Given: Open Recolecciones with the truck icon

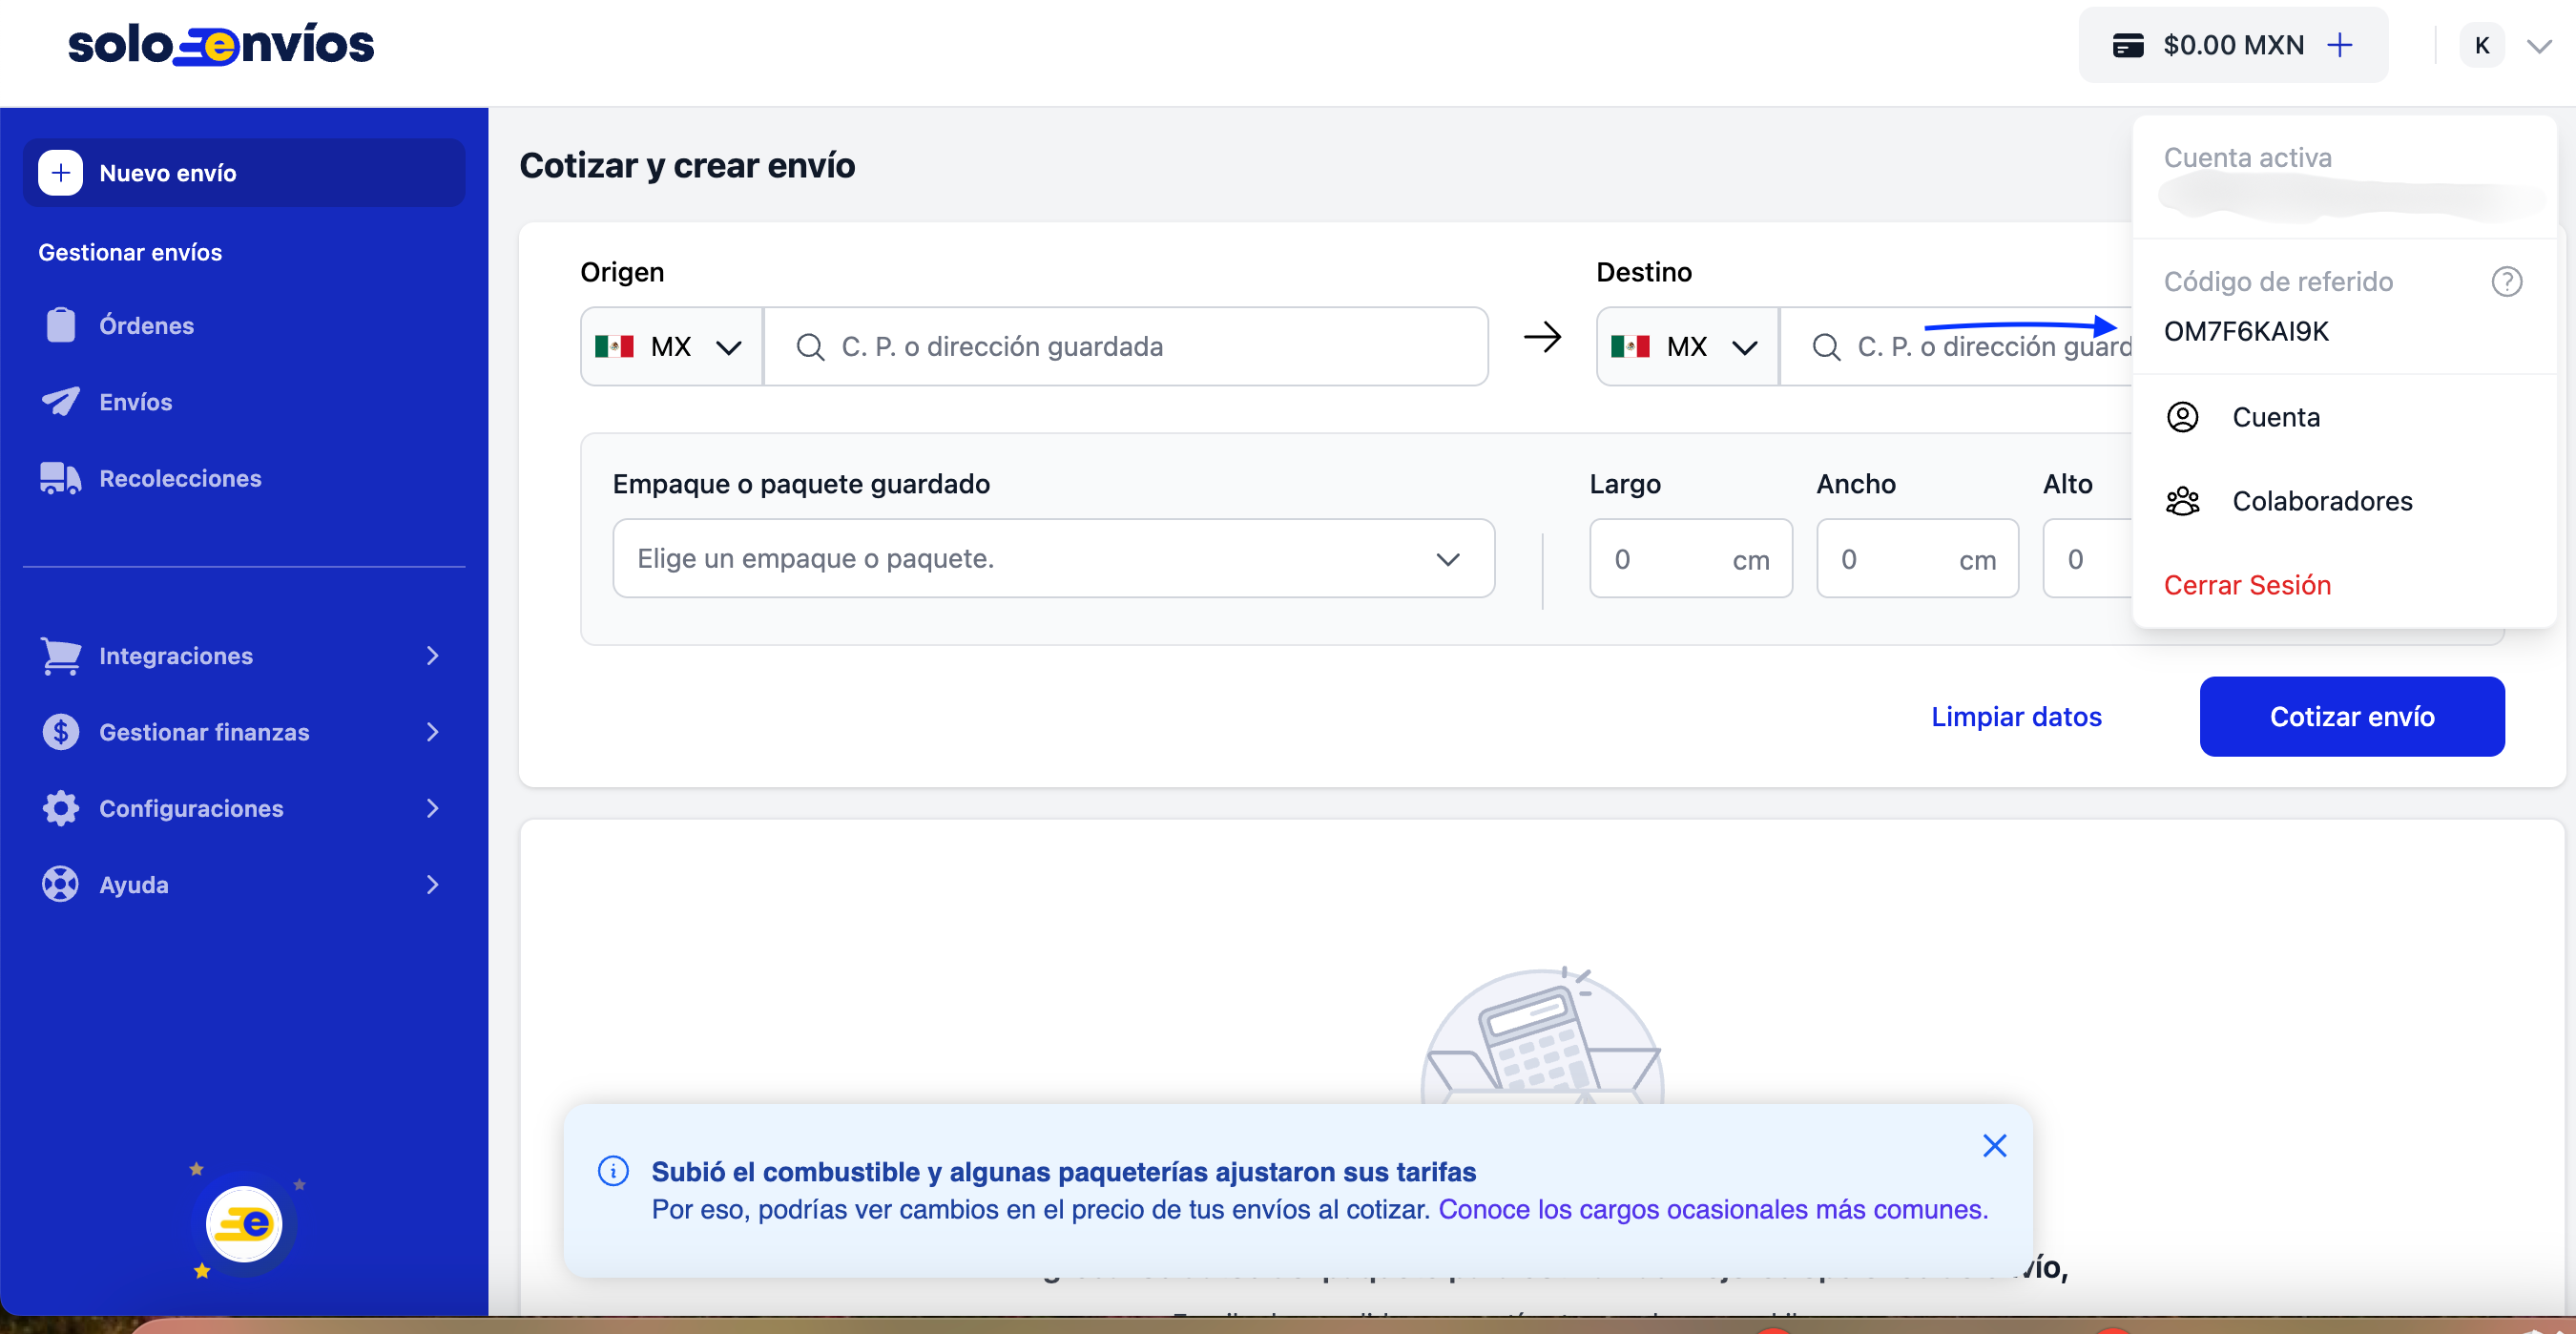Looking at the screenshot, I should pyautogui.click(x=180, y=478).
